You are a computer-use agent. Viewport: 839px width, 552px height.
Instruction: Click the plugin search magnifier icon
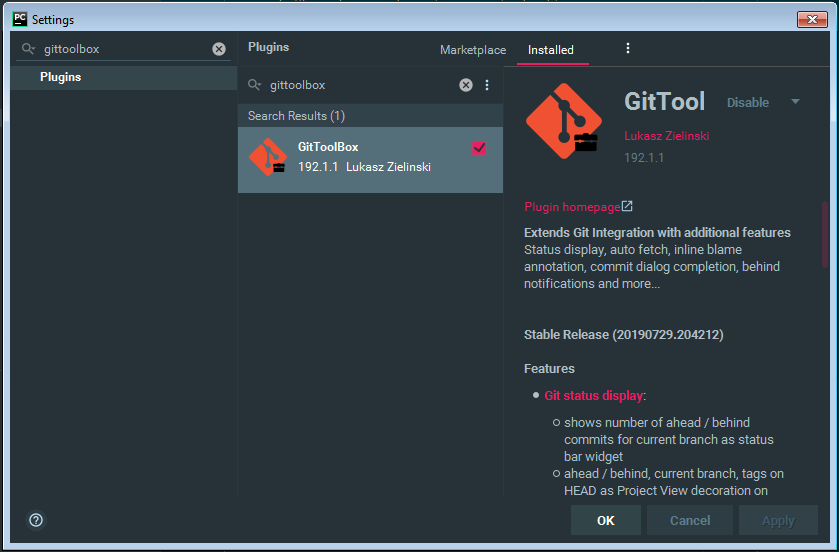254,85
